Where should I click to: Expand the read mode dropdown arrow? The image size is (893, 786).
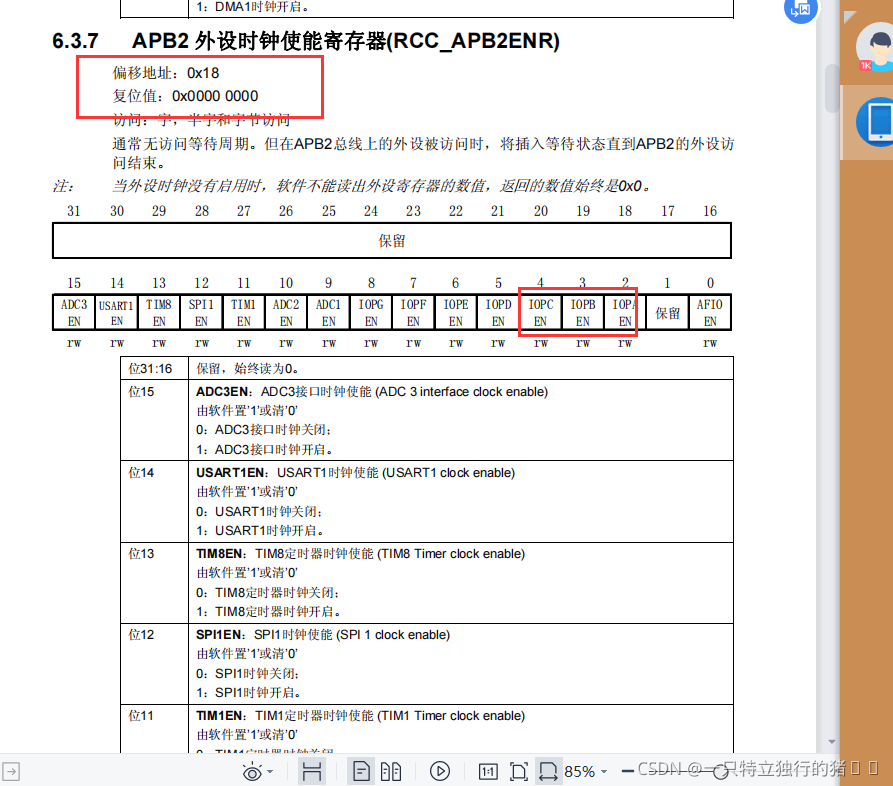point(269,770)
